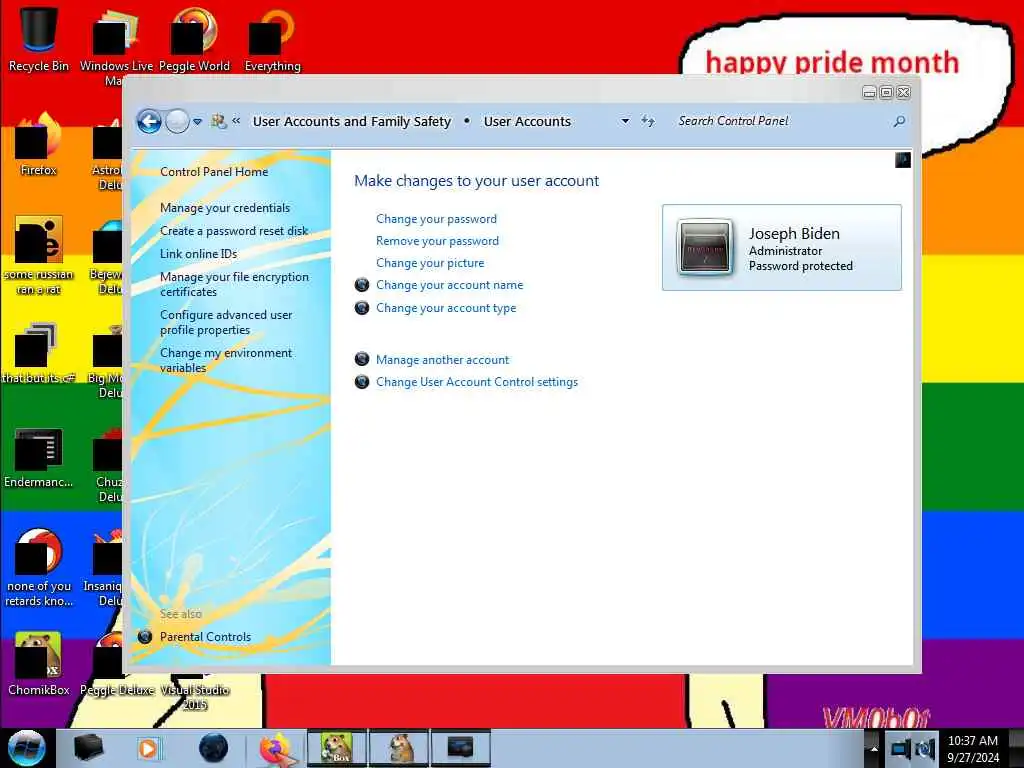1024x768 pixels.
Task: Click the help icon below search
Action: [903, 160]
